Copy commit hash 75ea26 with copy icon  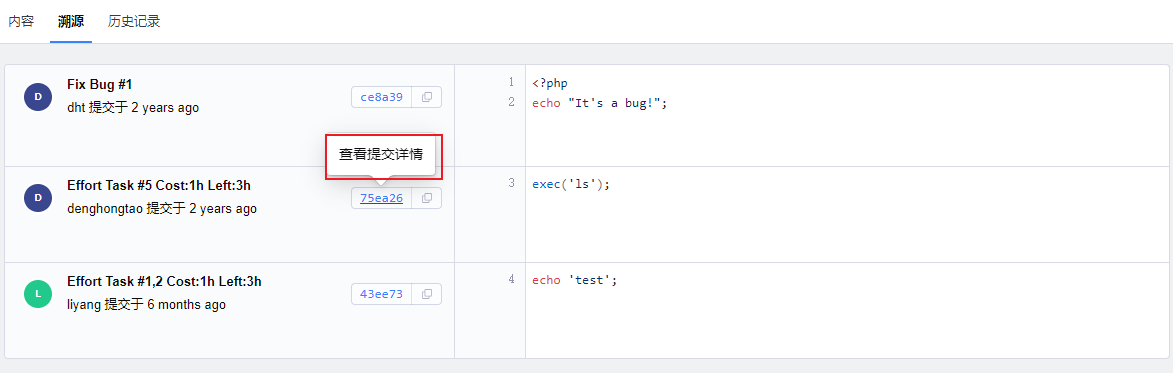coord(426,198)
